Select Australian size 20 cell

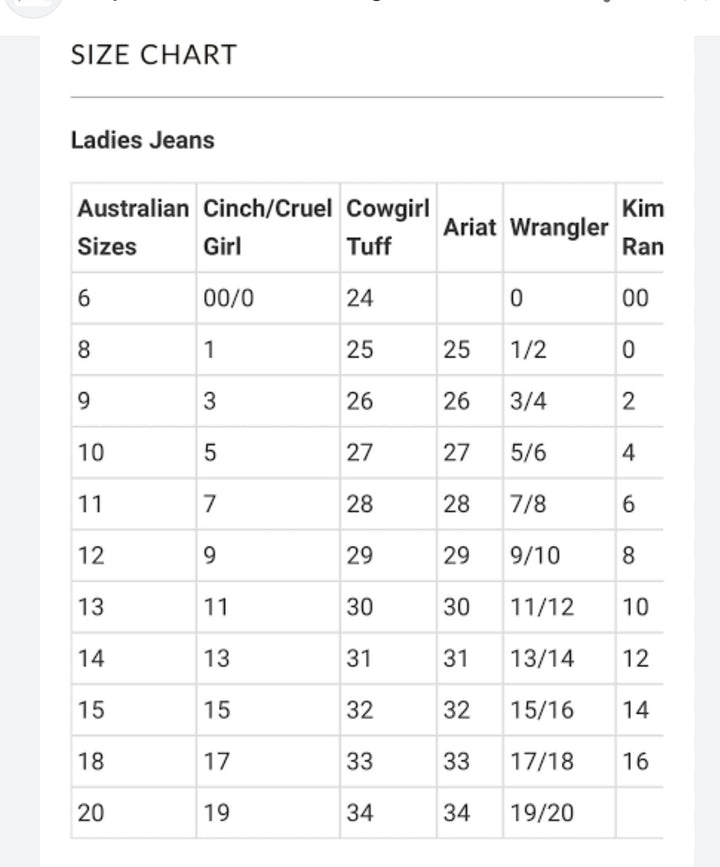(90, 813)
